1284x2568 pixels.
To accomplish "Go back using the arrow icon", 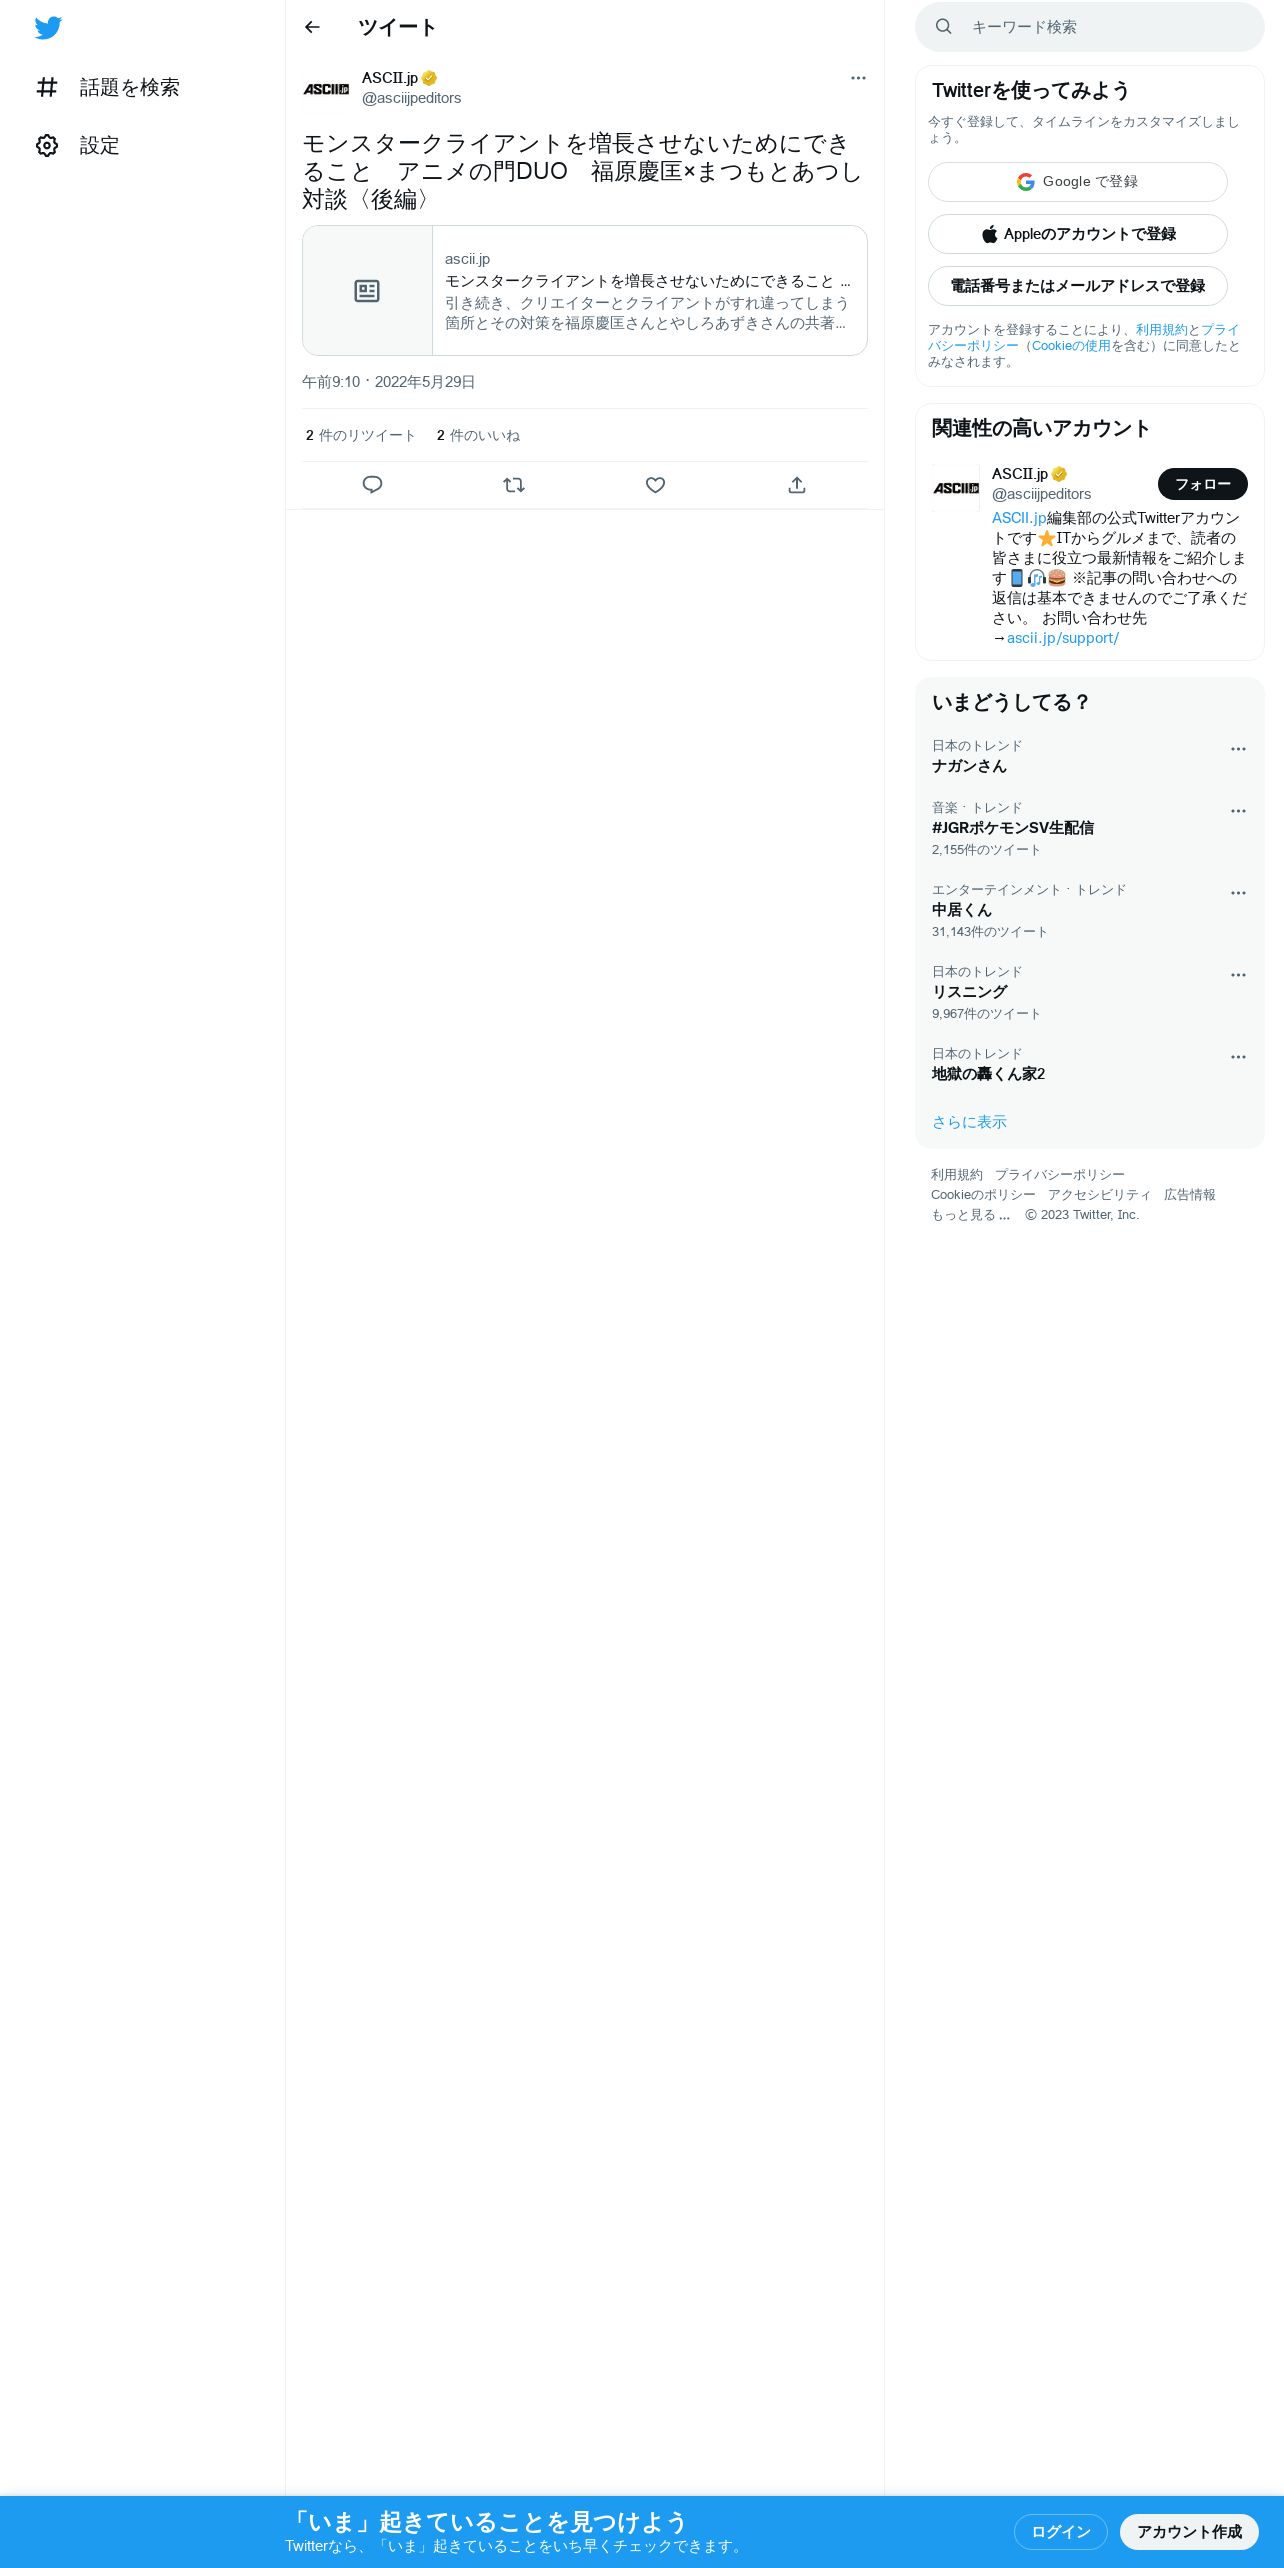I will click(312, 27).
